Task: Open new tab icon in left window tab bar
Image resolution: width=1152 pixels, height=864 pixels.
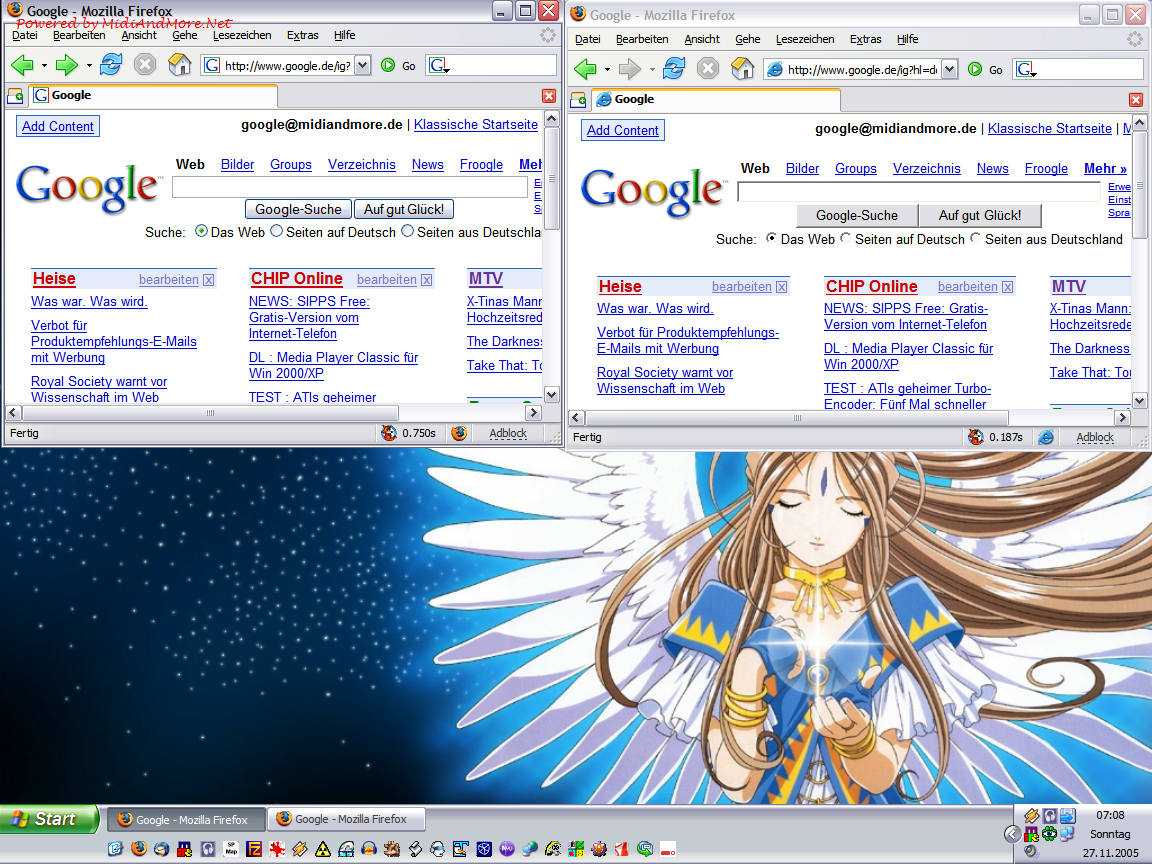Action: 15,96
